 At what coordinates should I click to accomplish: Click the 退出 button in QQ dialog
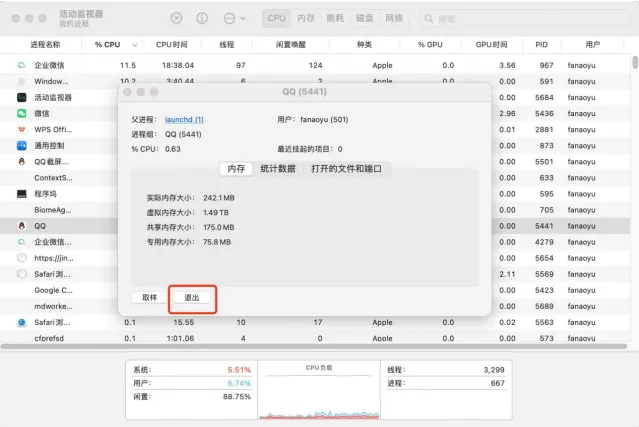[x=192, y=298]
